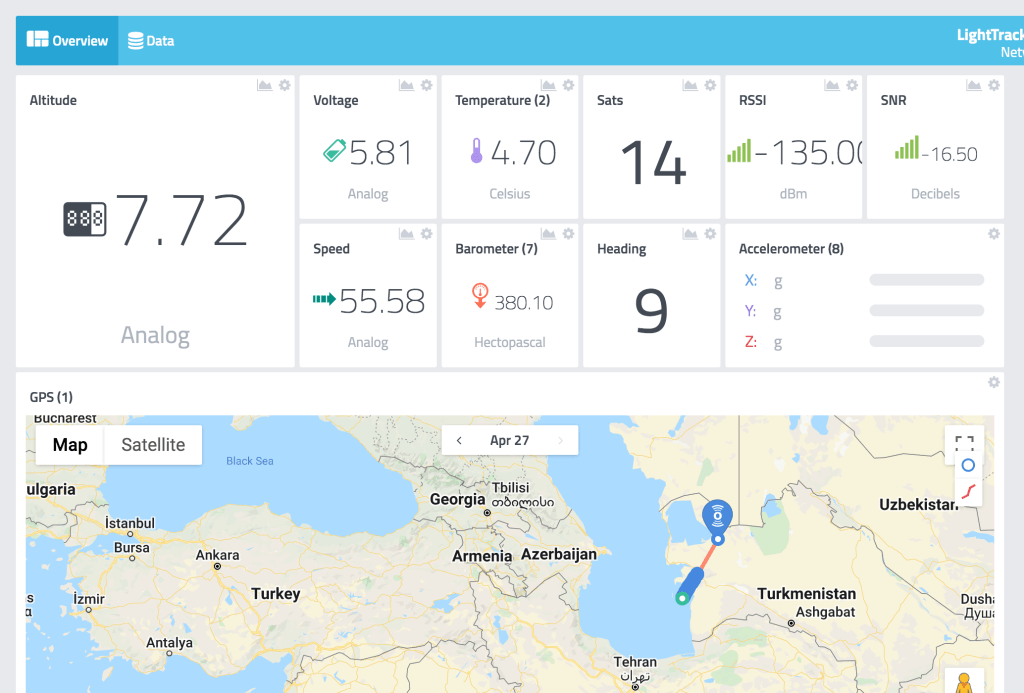
Task: Open the Accelerometer widget settings gear
Action: [993, 234]
